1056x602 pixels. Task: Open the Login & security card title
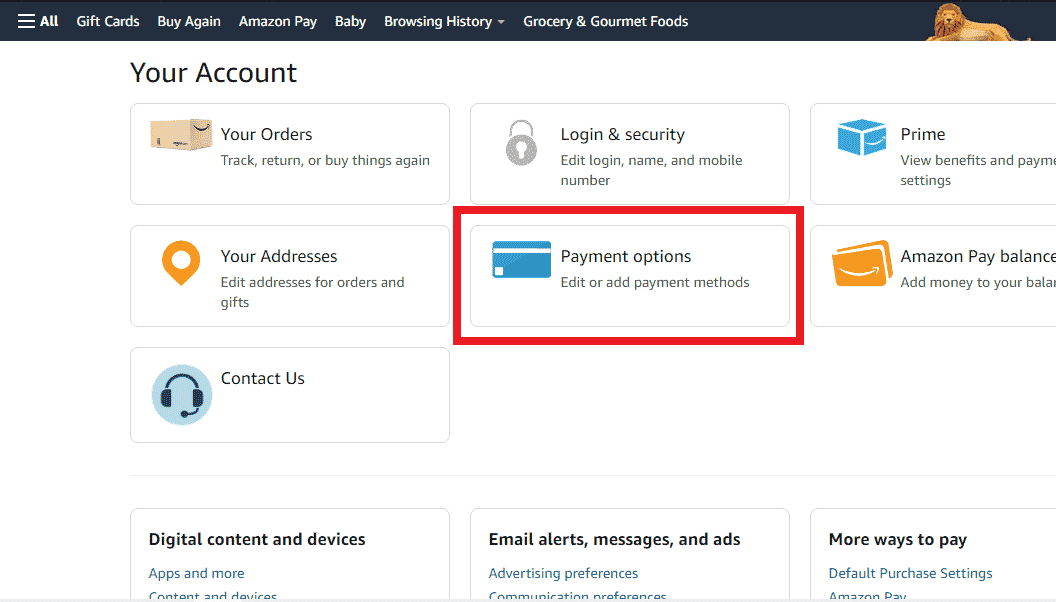(622, 134)
